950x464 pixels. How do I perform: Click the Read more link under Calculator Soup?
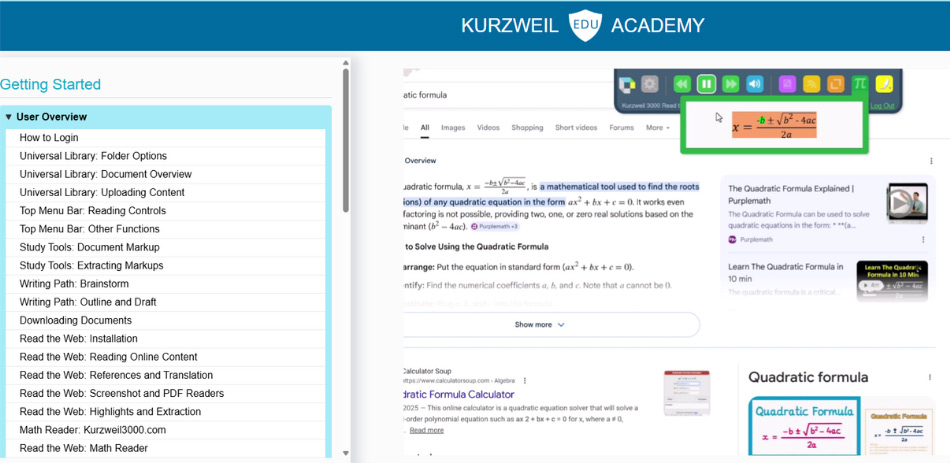point(427,430)
